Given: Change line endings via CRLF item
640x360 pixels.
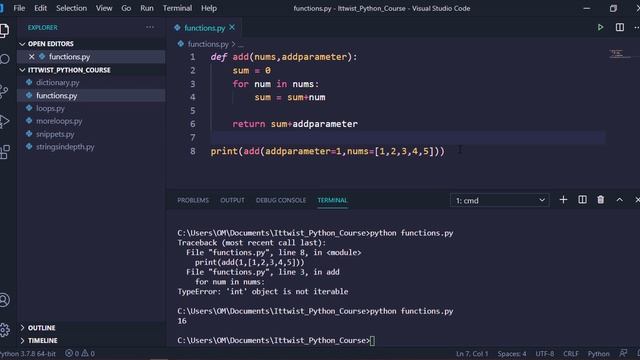Looking at the screenshot, I should point(571,353).
